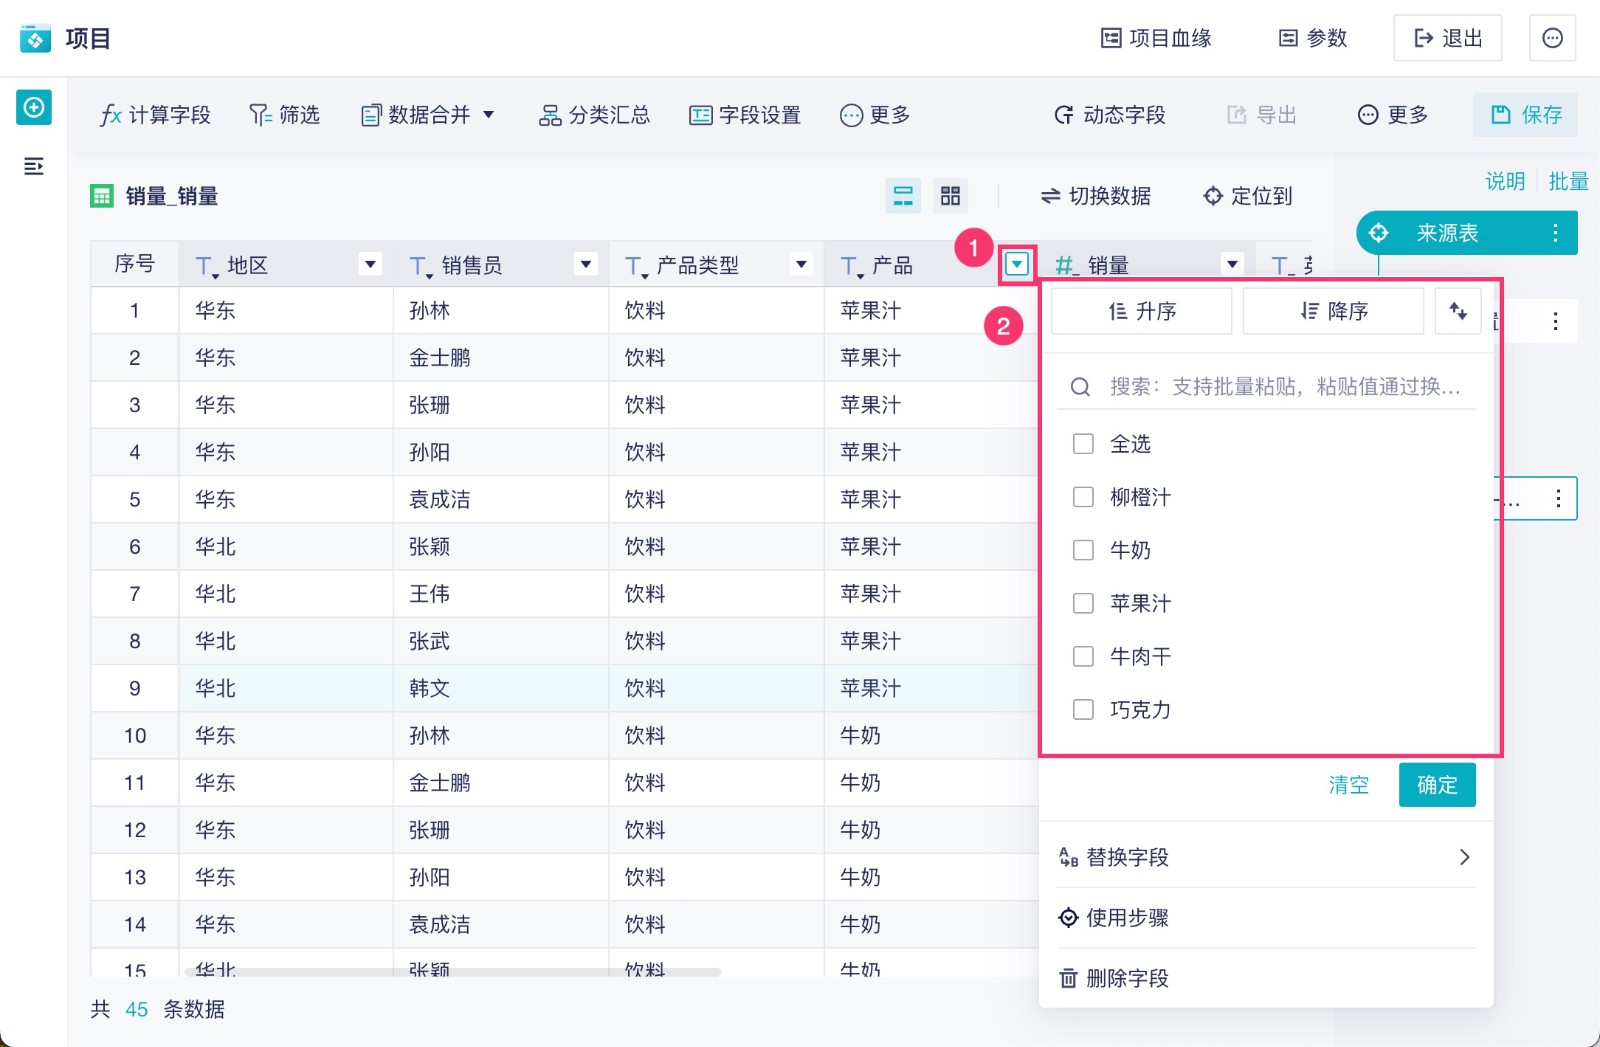Check the 苹果汁 filter checkbox
The image size is (1600, 1047).
(x=1083, y=603)
